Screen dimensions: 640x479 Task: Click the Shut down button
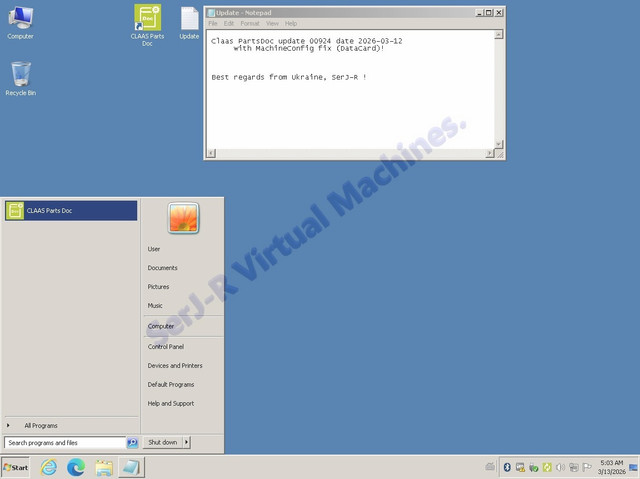(x=162, y=442)
